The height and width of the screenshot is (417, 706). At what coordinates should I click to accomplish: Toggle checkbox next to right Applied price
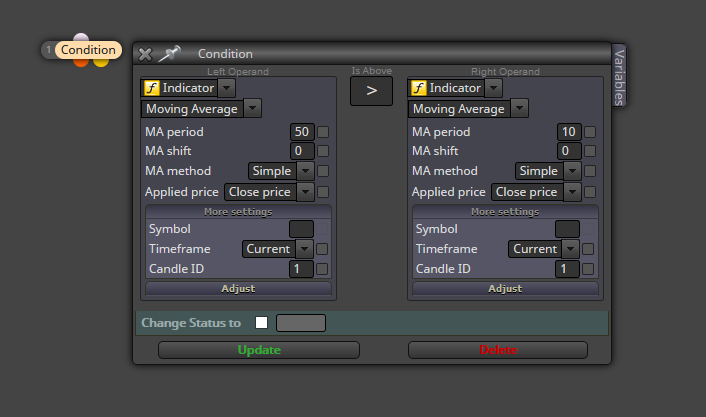point(590,192)
